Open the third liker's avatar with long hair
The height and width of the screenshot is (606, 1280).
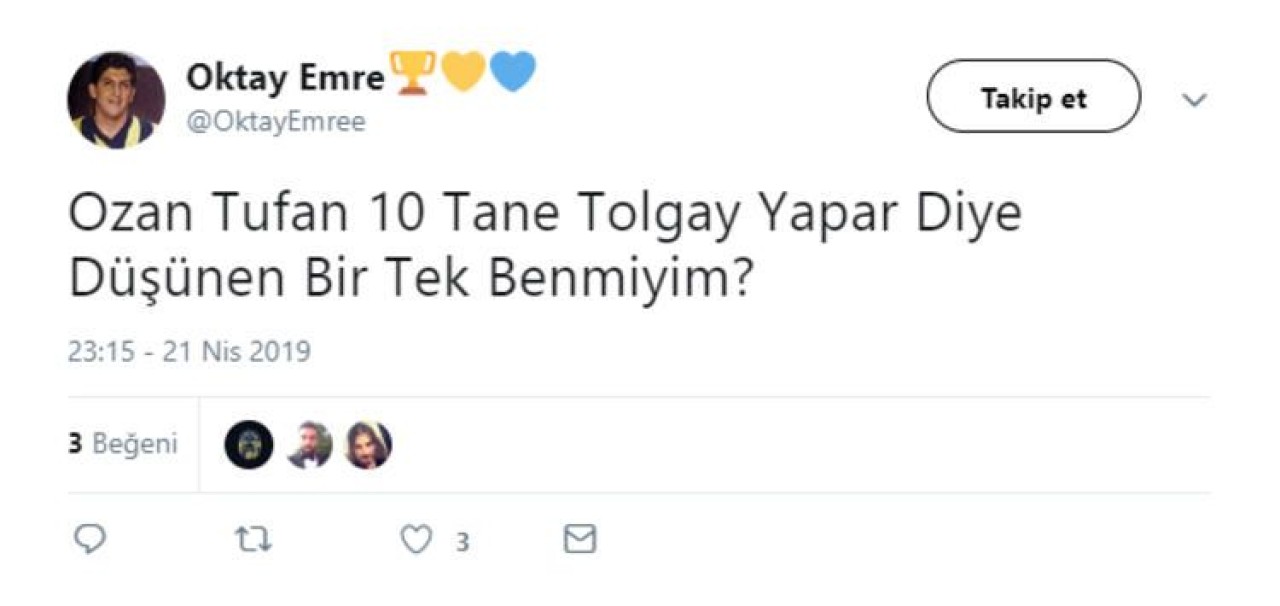[x=368, y=445]
